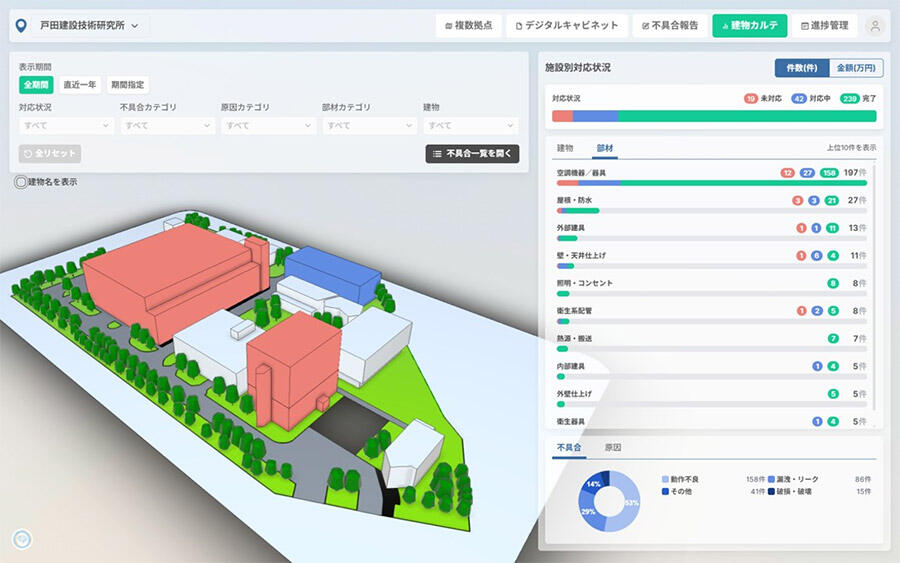Screen dimensions: 900x563
Task: Select the 空調機器／器具 row label
Action: click(x=581, y=173)
